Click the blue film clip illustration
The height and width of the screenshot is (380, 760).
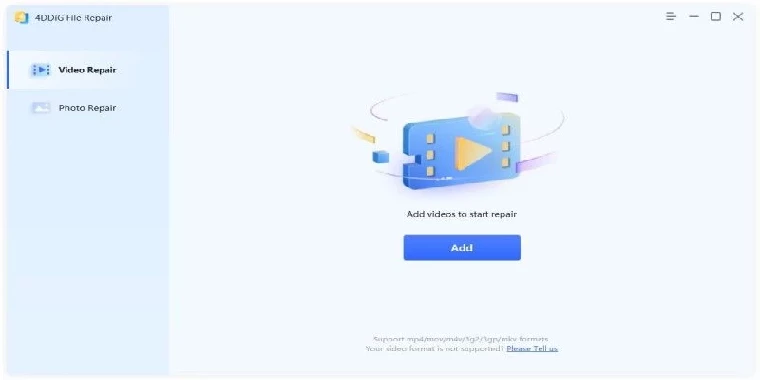(x=461, y=150)
